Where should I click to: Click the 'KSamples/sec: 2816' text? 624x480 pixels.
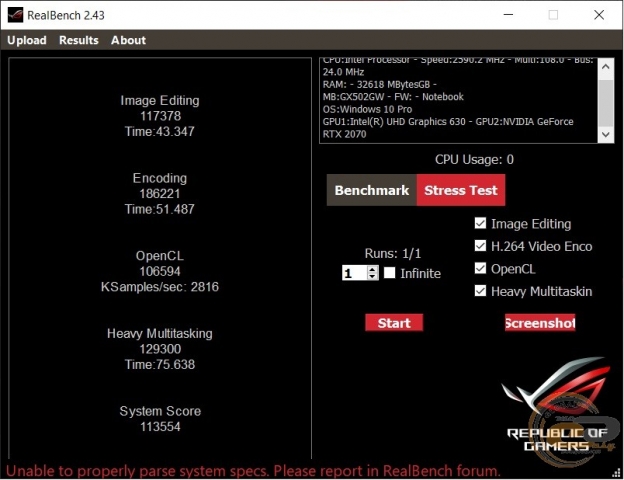pyautogui.click(x=160, y=287)
